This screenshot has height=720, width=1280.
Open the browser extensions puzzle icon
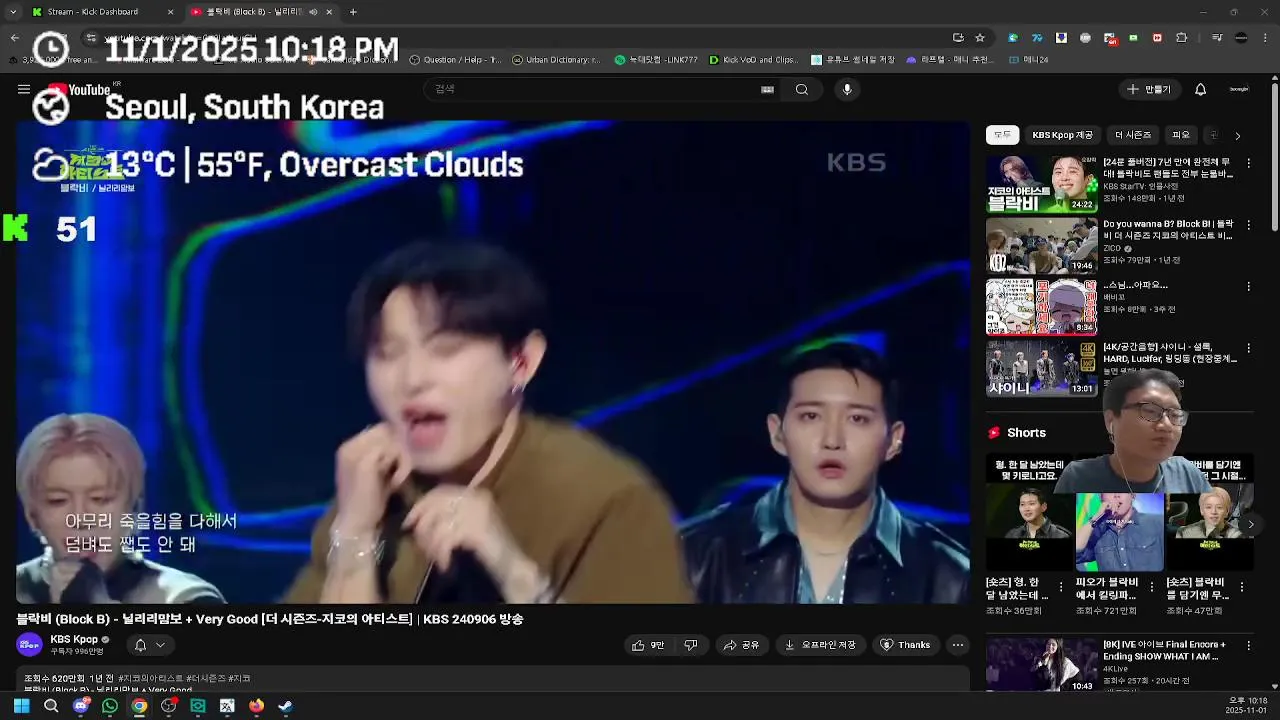pyautogui.click(x=1181, y=38)
